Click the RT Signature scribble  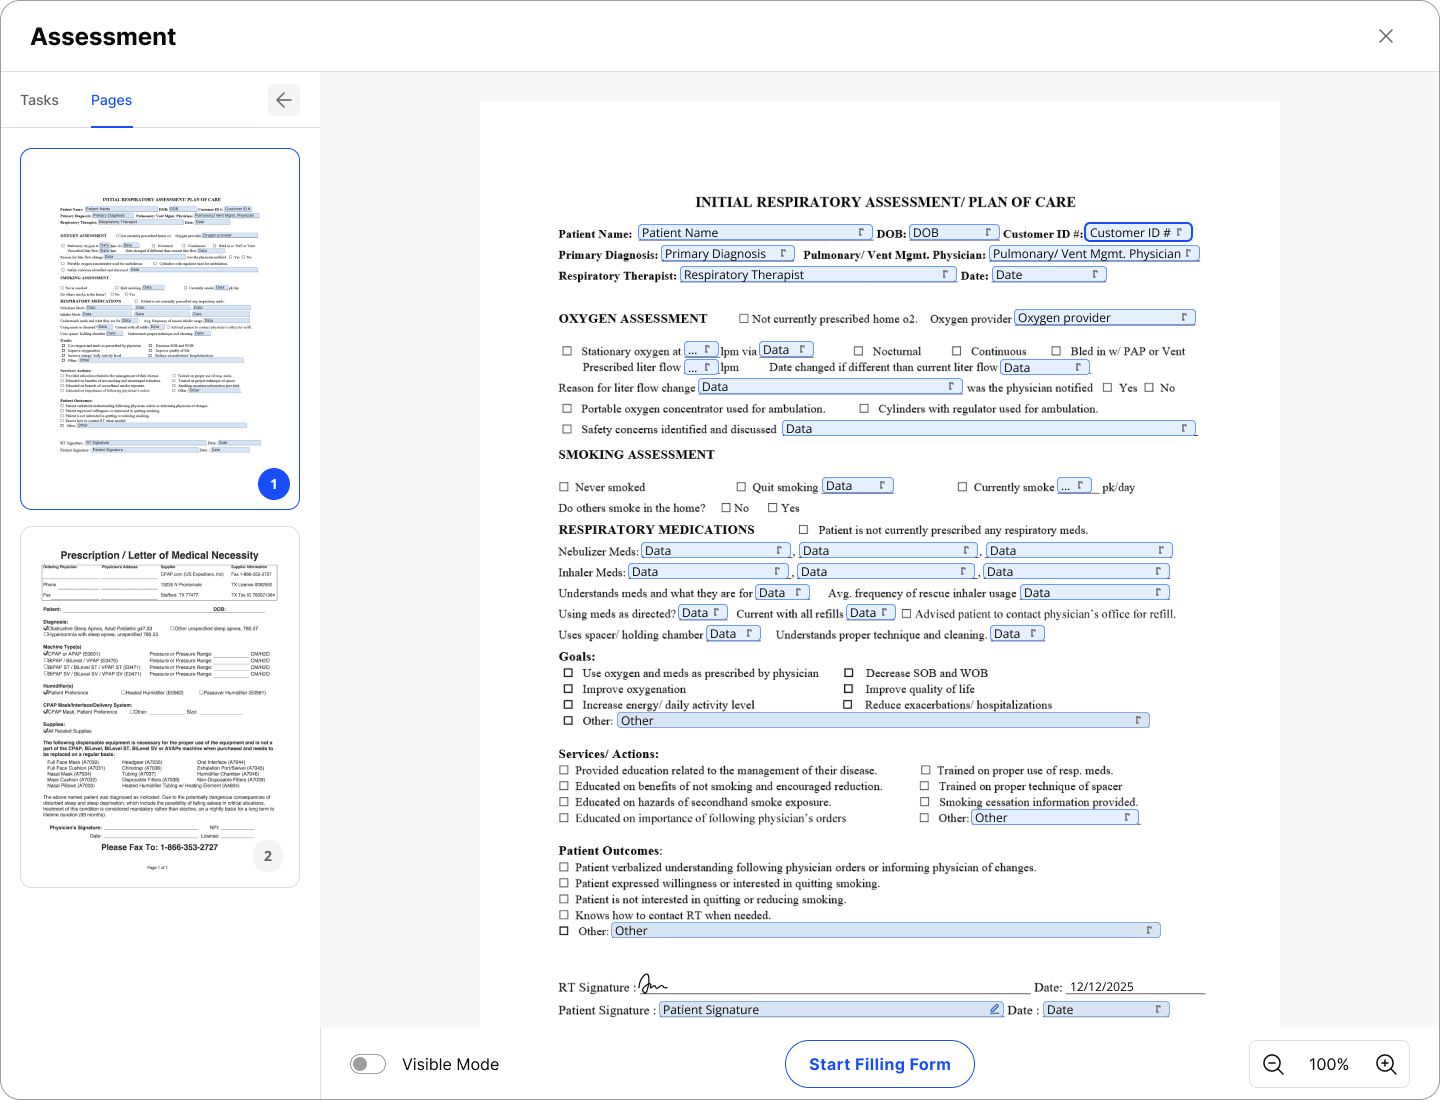(x=652, y=986)
